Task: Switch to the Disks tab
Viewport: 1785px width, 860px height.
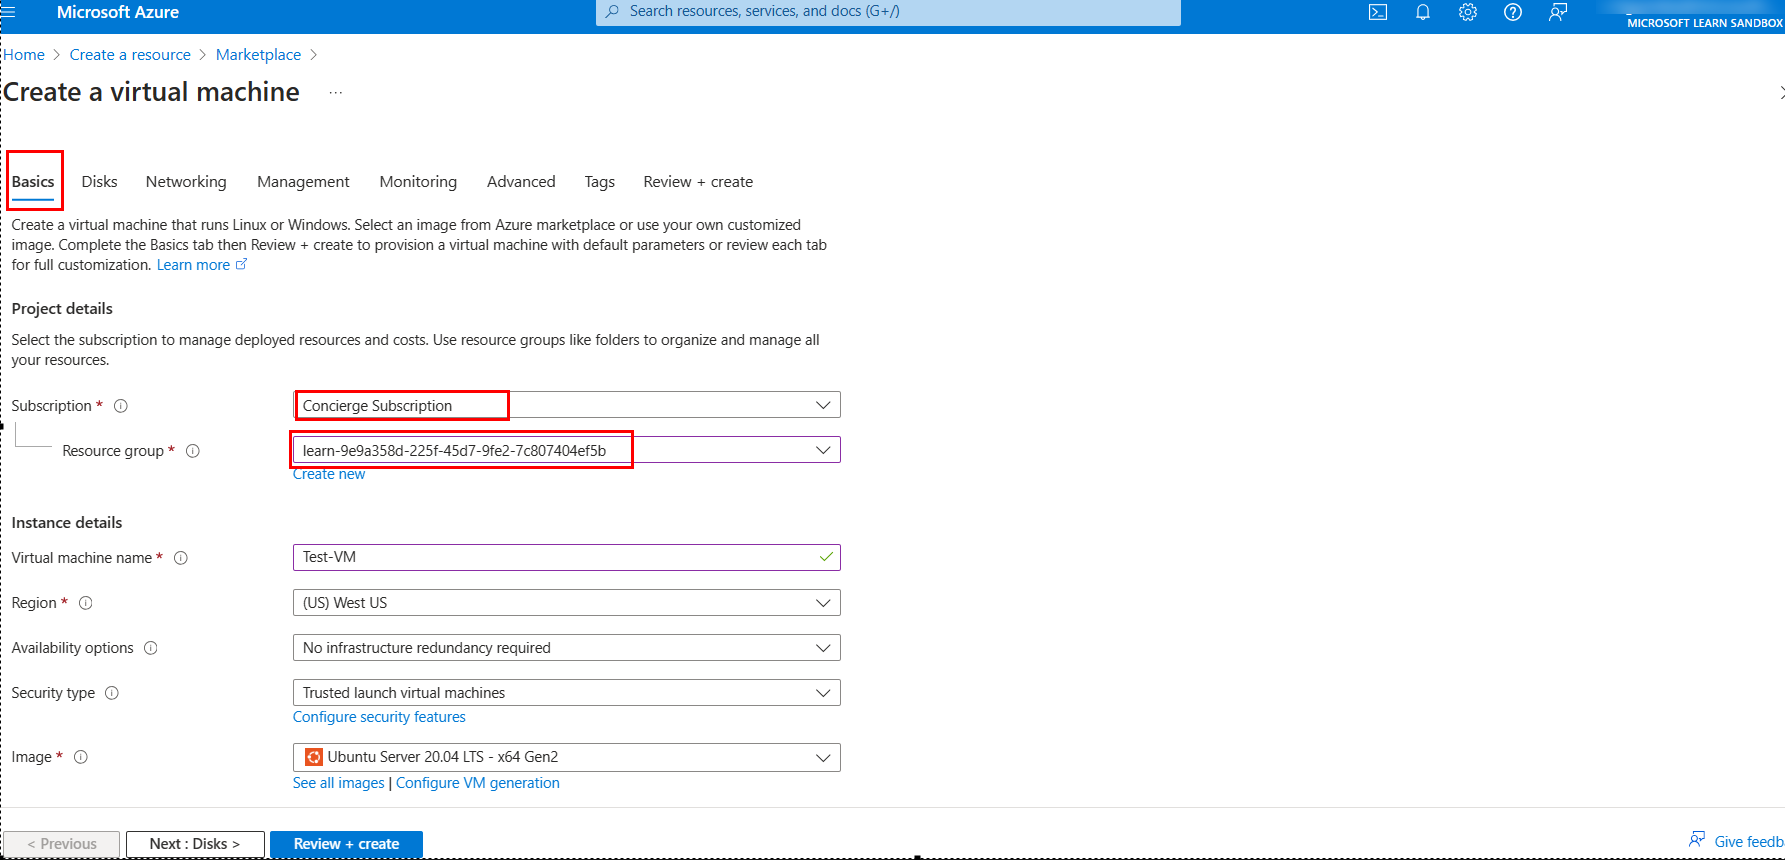Action: click(x=99, y=182)
